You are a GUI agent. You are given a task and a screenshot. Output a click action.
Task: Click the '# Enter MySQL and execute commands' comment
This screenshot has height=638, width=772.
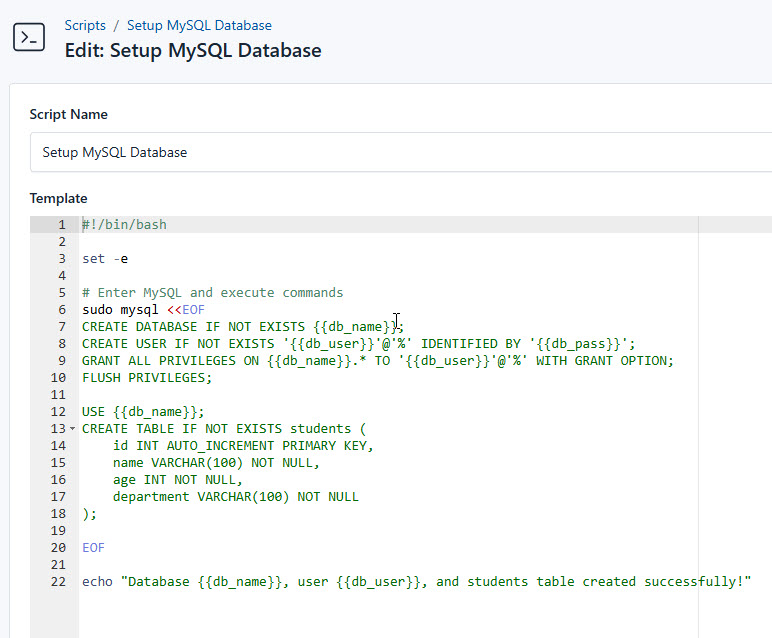point(212,293)
